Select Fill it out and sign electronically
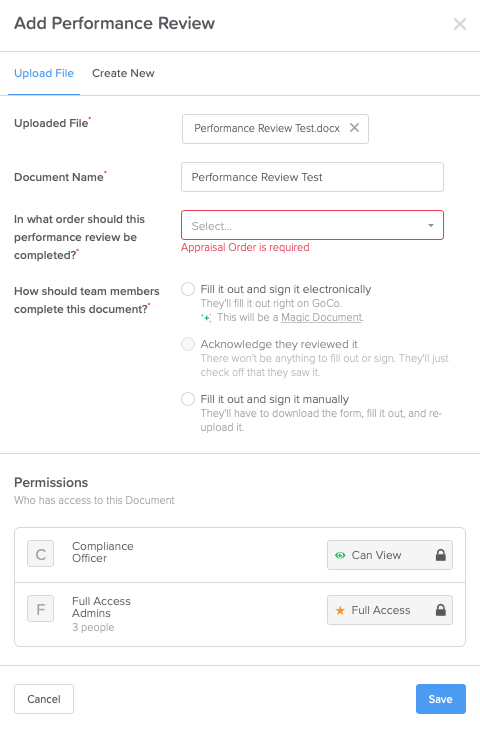480x729 pixels. click(188, 289)
